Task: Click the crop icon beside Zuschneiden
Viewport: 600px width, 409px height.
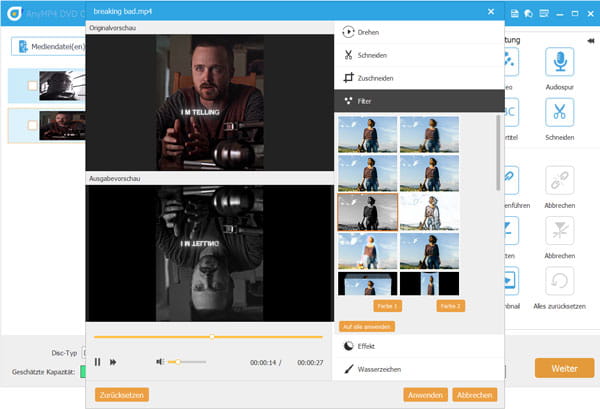Action: point(348,78)
